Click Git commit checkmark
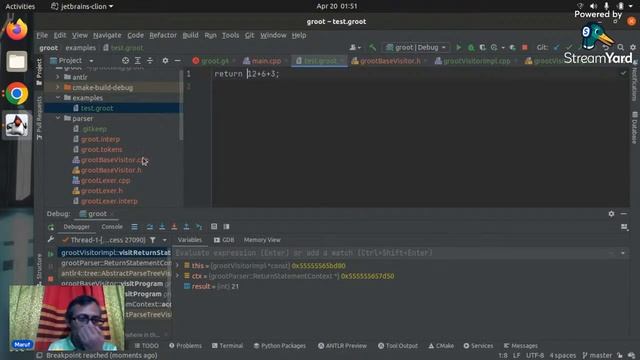Screen dimensions: 640x360 point(569,48)
